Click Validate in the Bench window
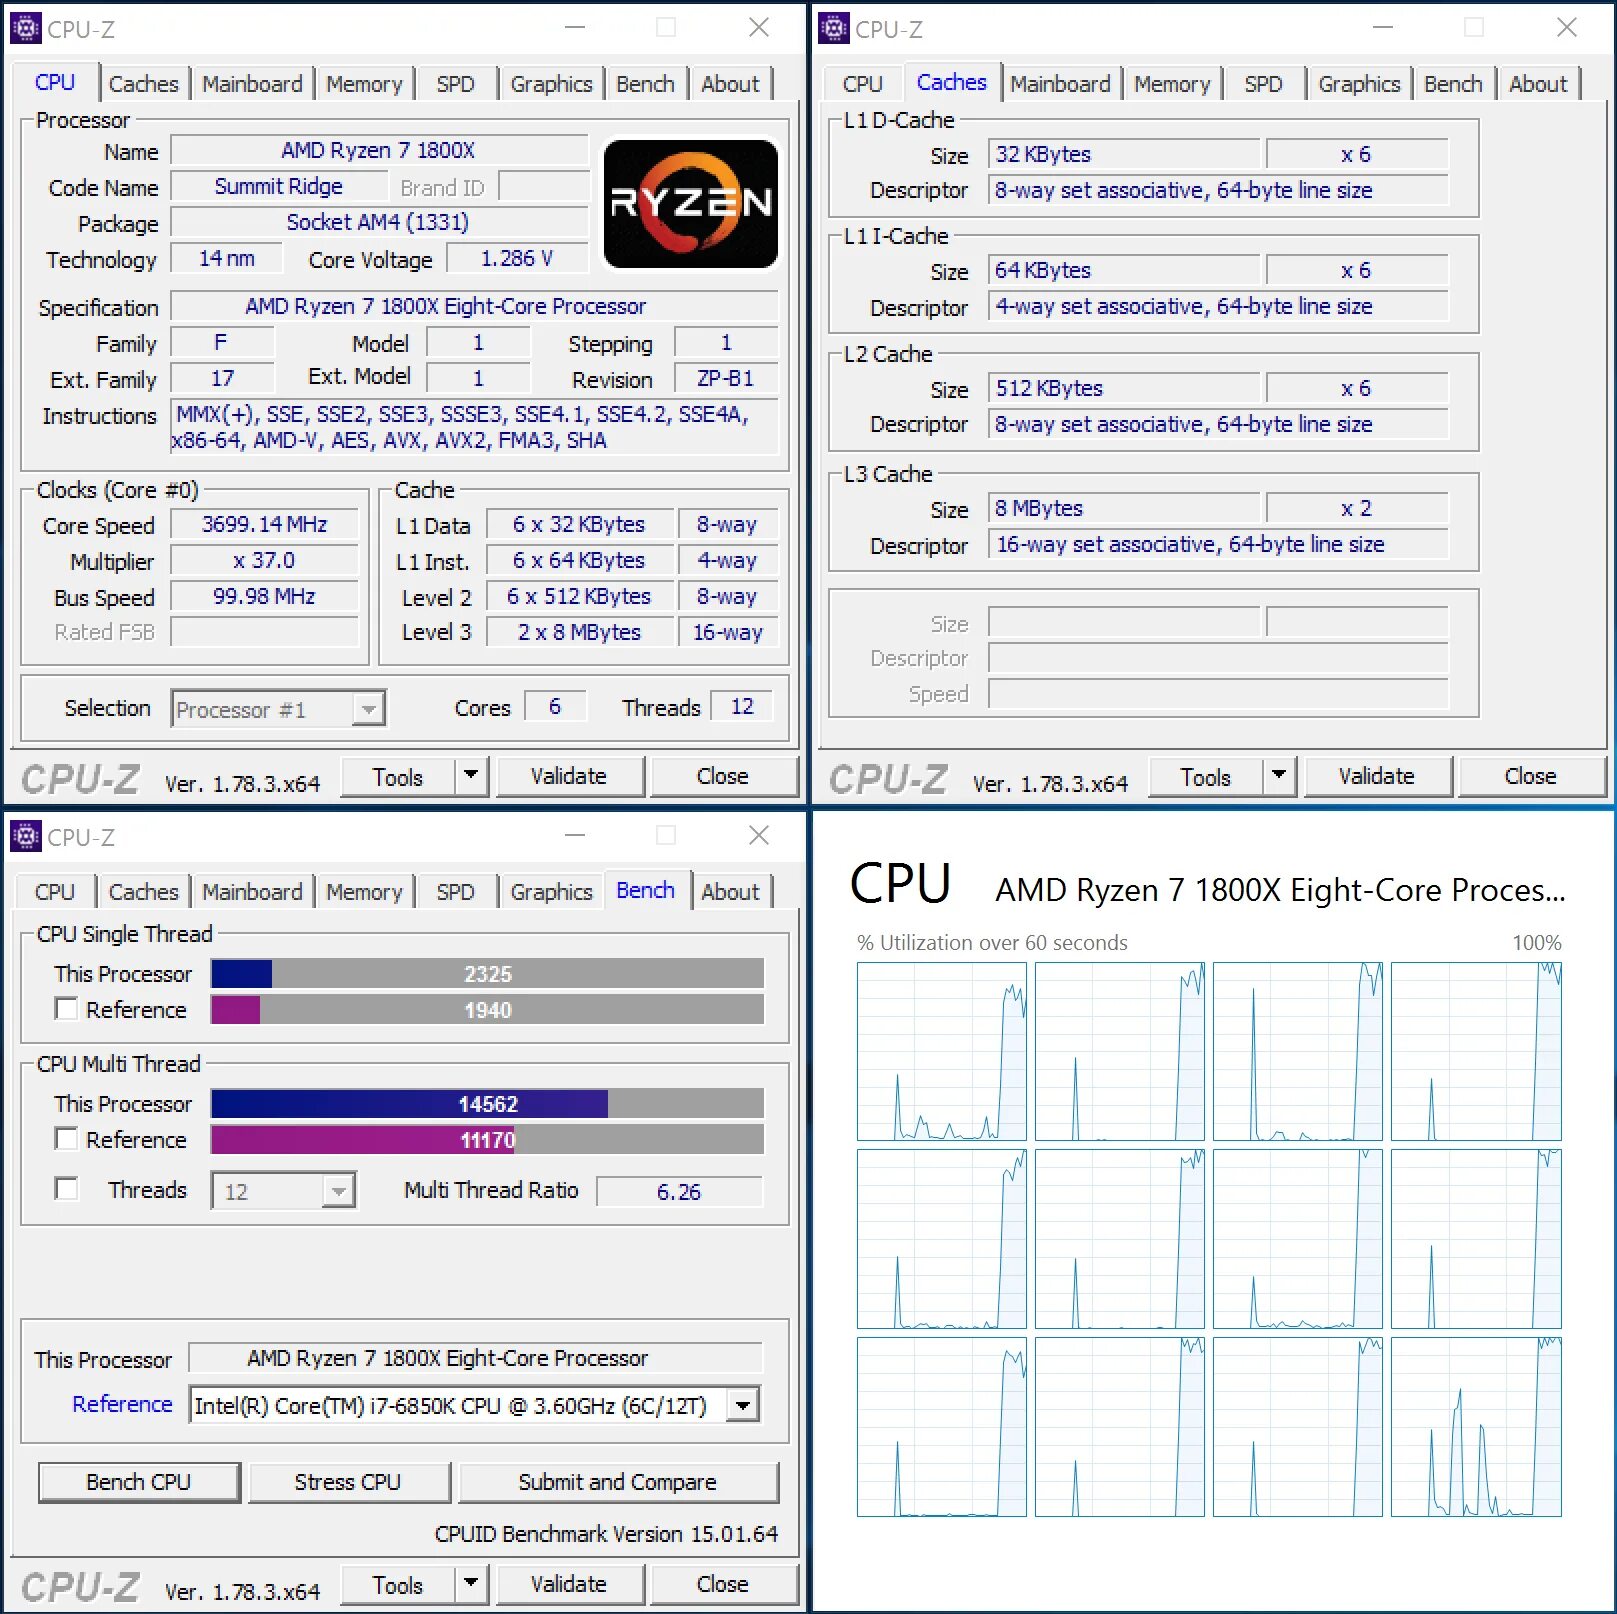 coord(569,1584)
